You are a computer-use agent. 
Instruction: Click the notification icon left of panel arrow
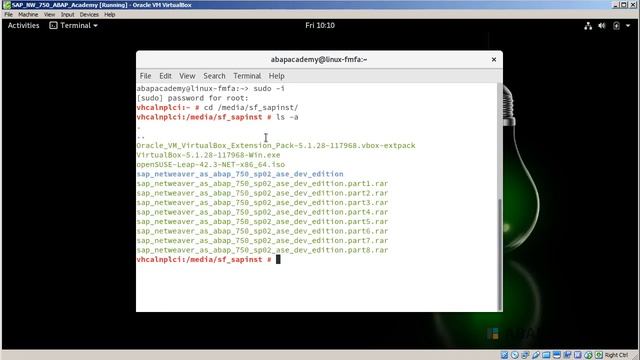(x=616, y=26)
